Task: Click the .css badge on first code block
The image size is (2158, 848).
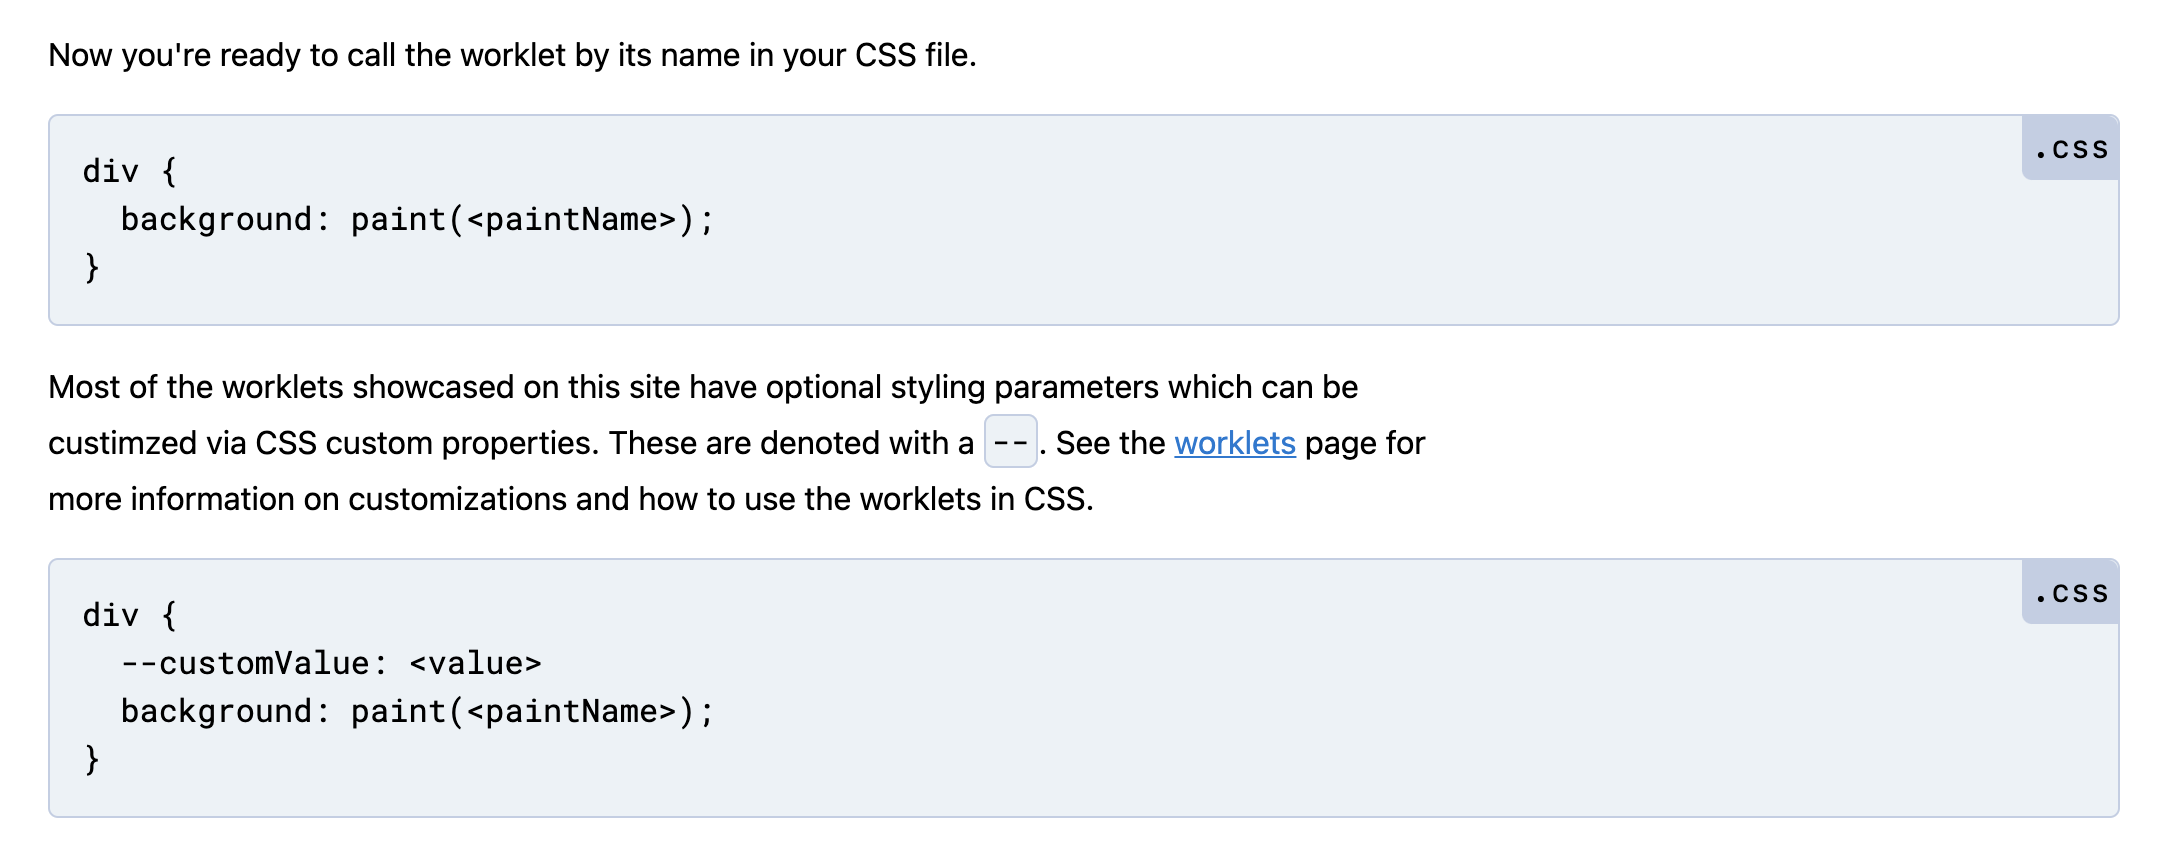Action: click(x=2070, y=149)
